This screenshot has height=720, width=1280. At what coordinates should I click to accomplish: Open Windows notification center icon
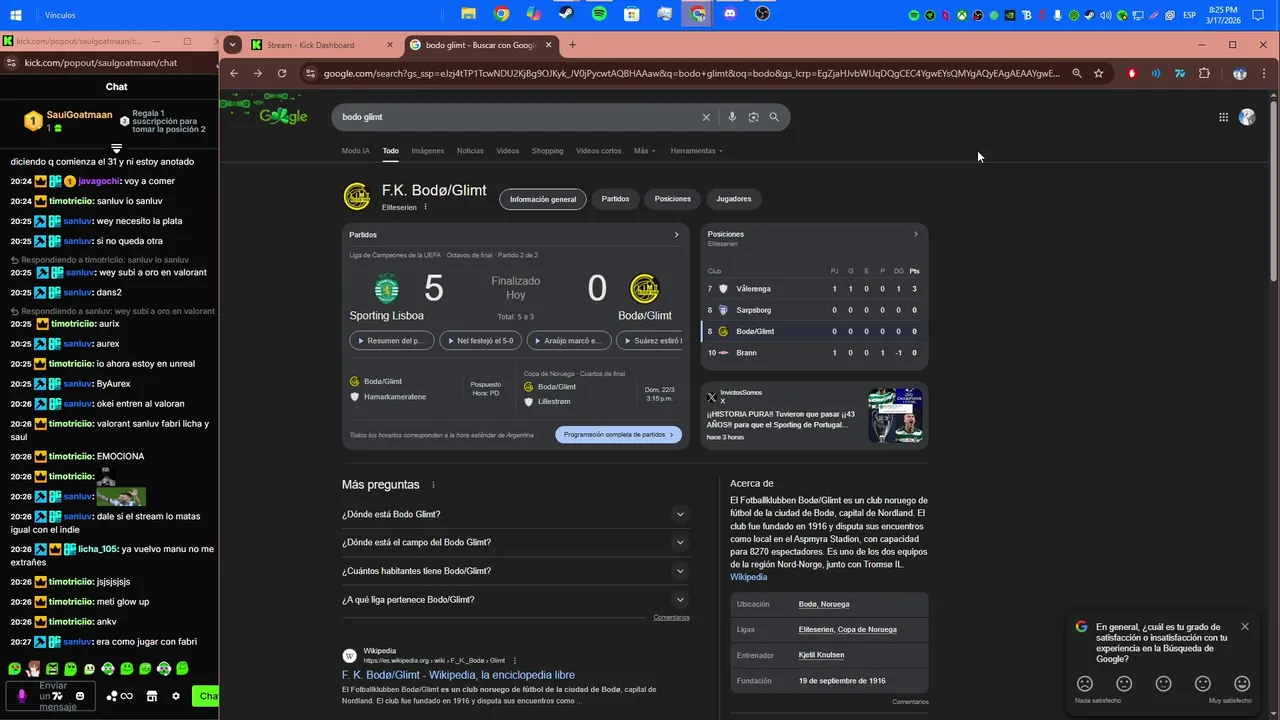1258,15
